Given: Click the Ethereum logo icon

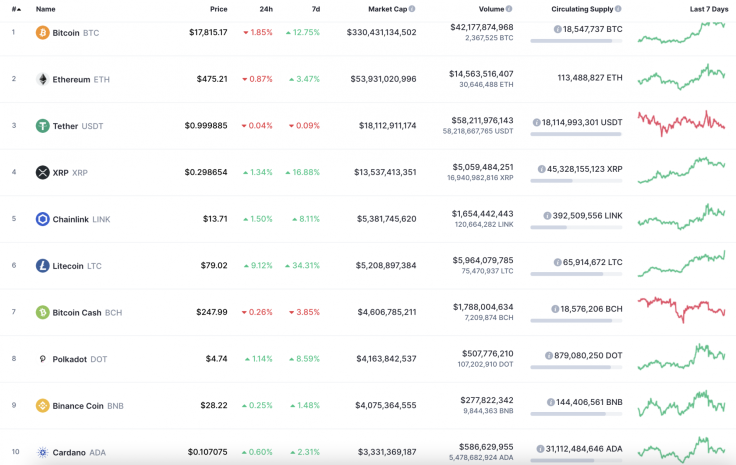Looking at the screenshot, I should 42,79.
